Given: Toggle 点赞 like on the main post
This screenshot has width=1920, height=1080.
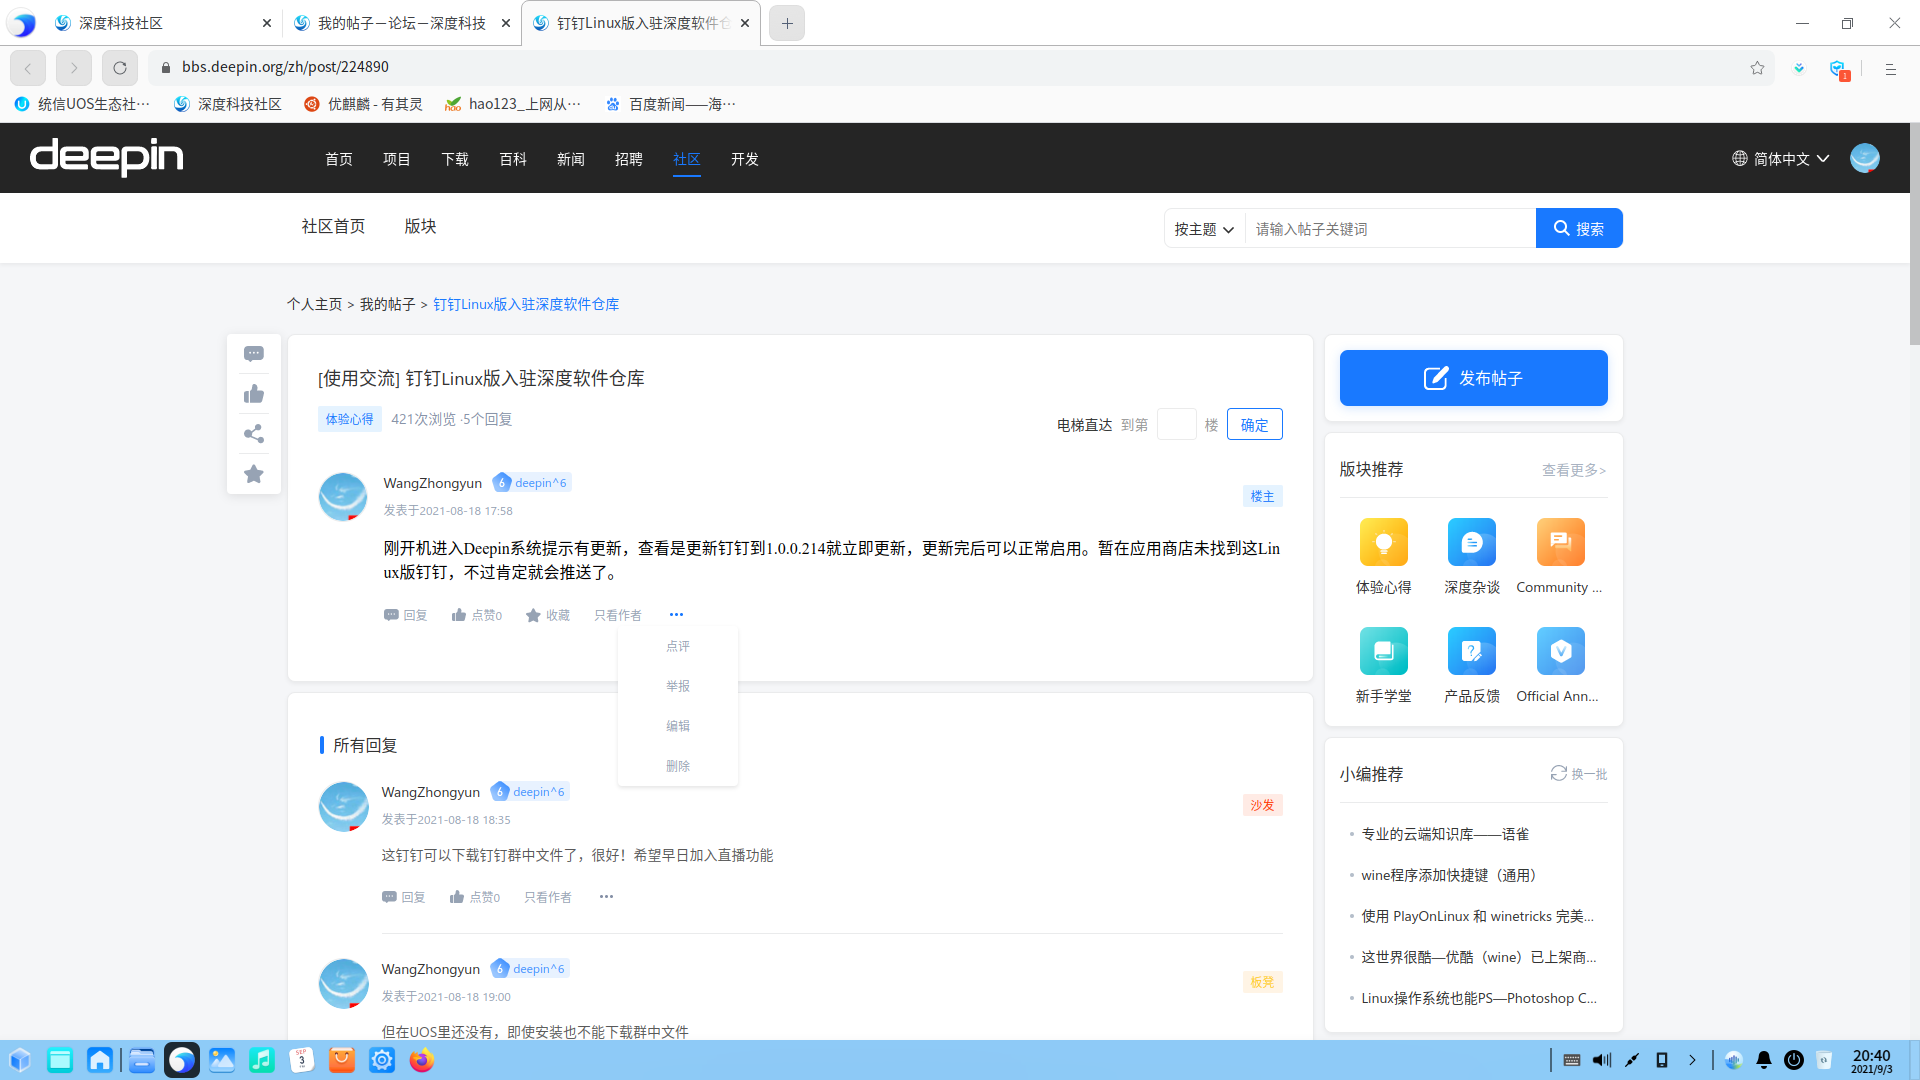Looking at the screenshot, I should [x=476, y=615].
